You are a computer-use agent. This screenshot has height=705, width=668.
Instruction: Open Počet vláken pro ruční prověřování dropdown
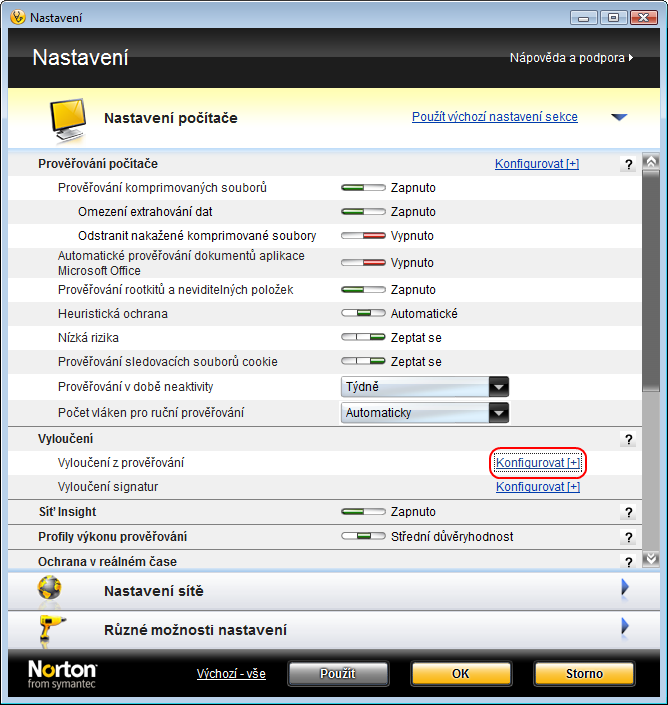tap(425, 413)
